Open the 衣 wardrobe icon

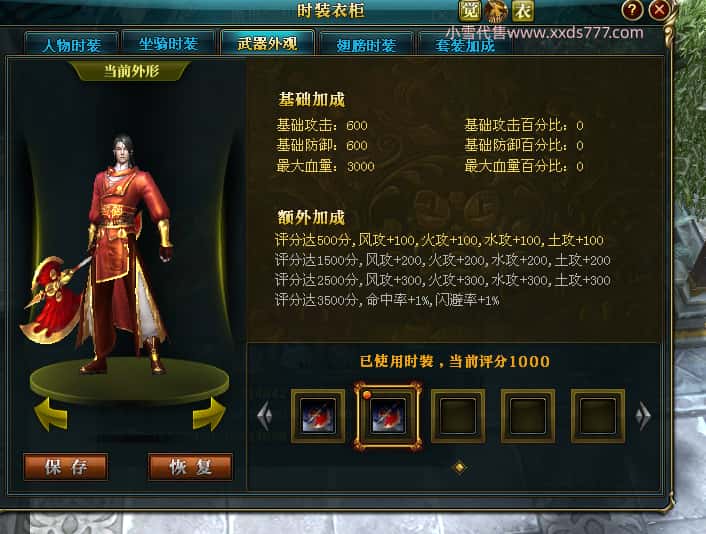tap(523, 10)
